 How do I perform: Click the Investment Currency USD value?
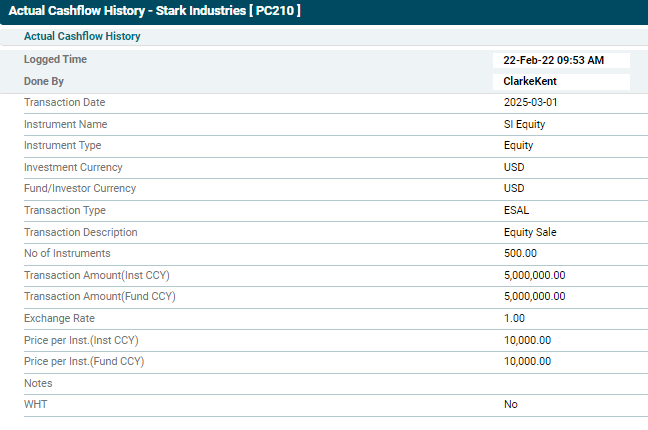click(514, 168)
